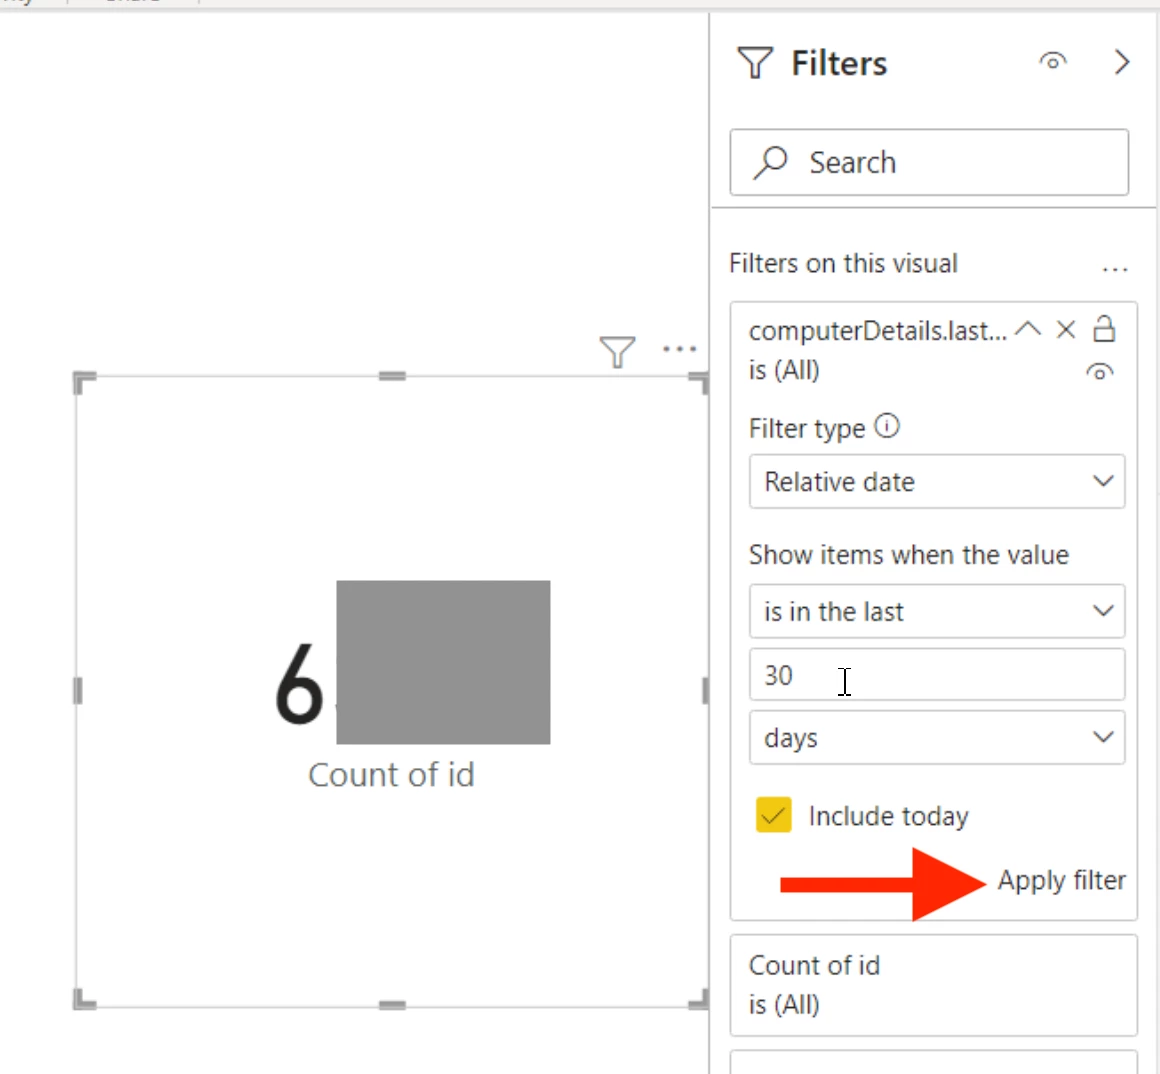This screenshot has height=1074, width=1160.
Task: Open the days time unit dropdown
Action: pyautogui.click(x=937, y=737)
